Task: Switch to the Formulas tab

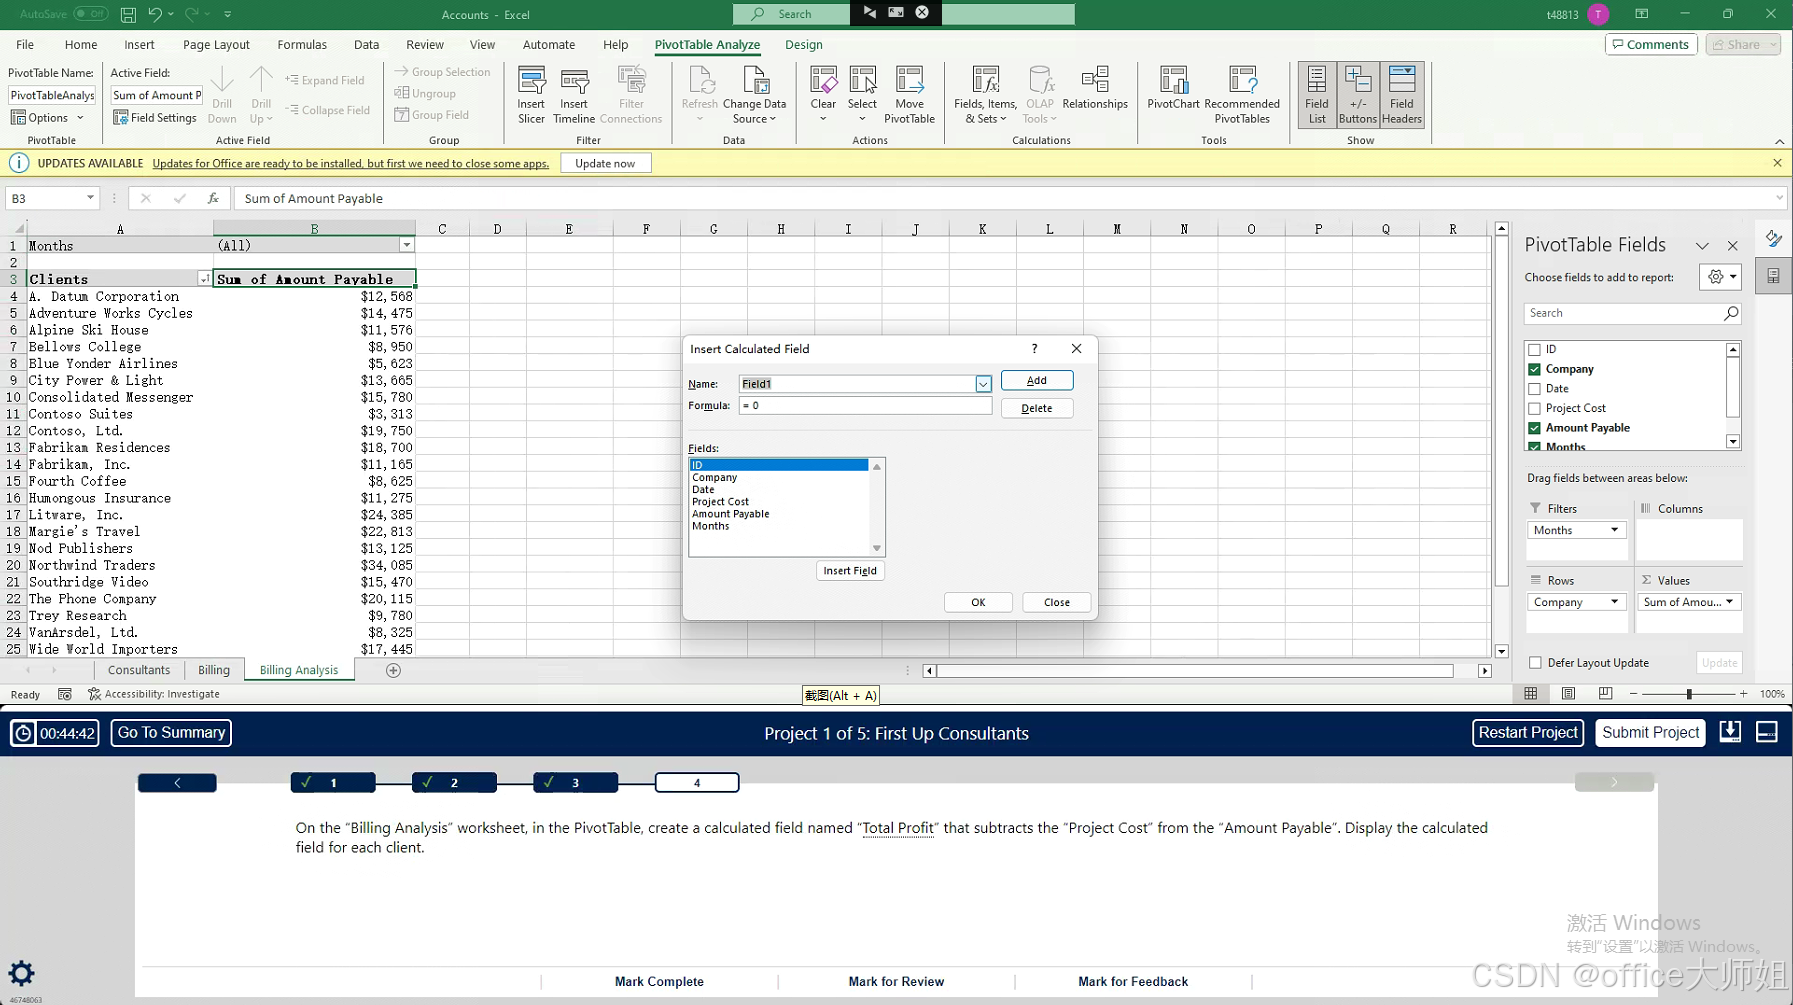Action: (x=302, y=44)
